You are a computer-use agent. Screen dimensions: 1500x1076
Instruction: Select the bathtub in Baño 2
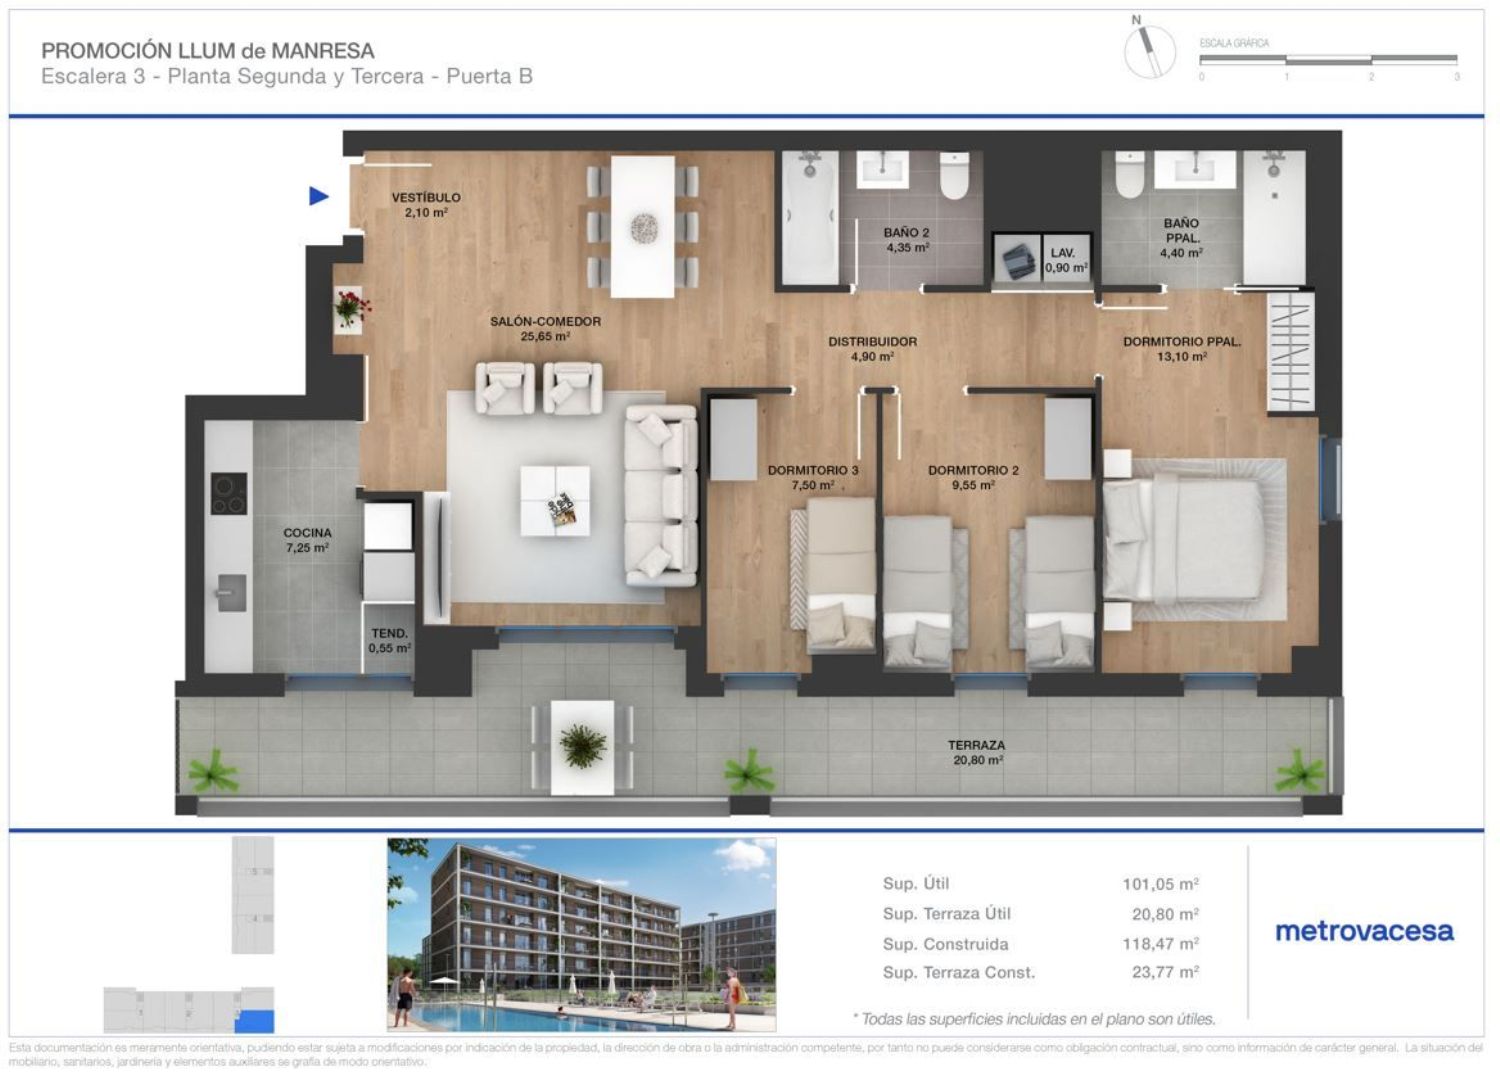coord(809,216)
